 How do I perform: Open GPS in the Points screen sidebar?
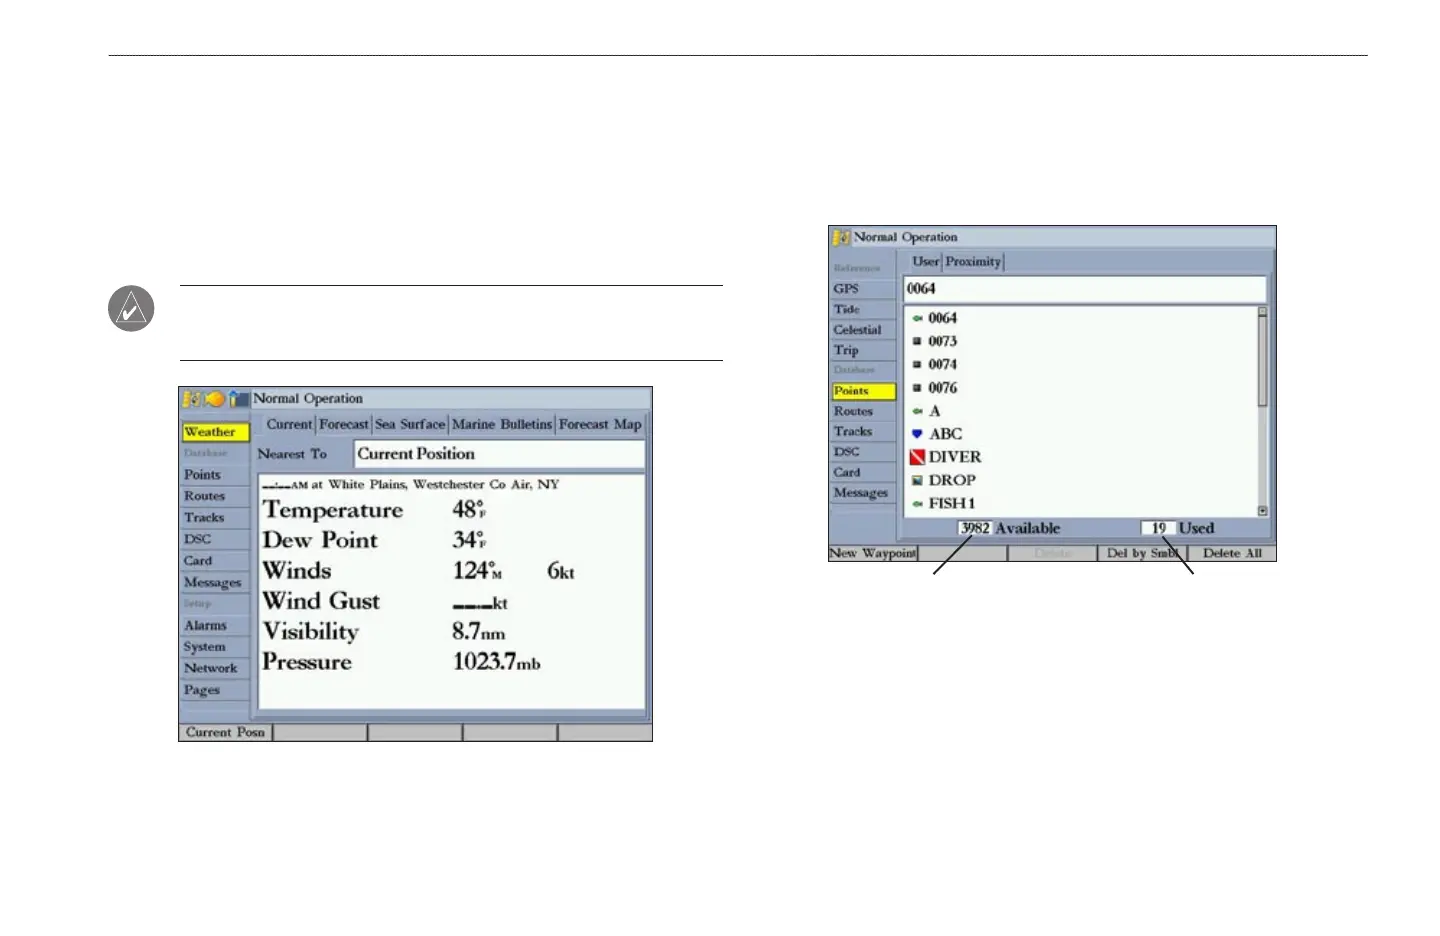pos(864,288)
